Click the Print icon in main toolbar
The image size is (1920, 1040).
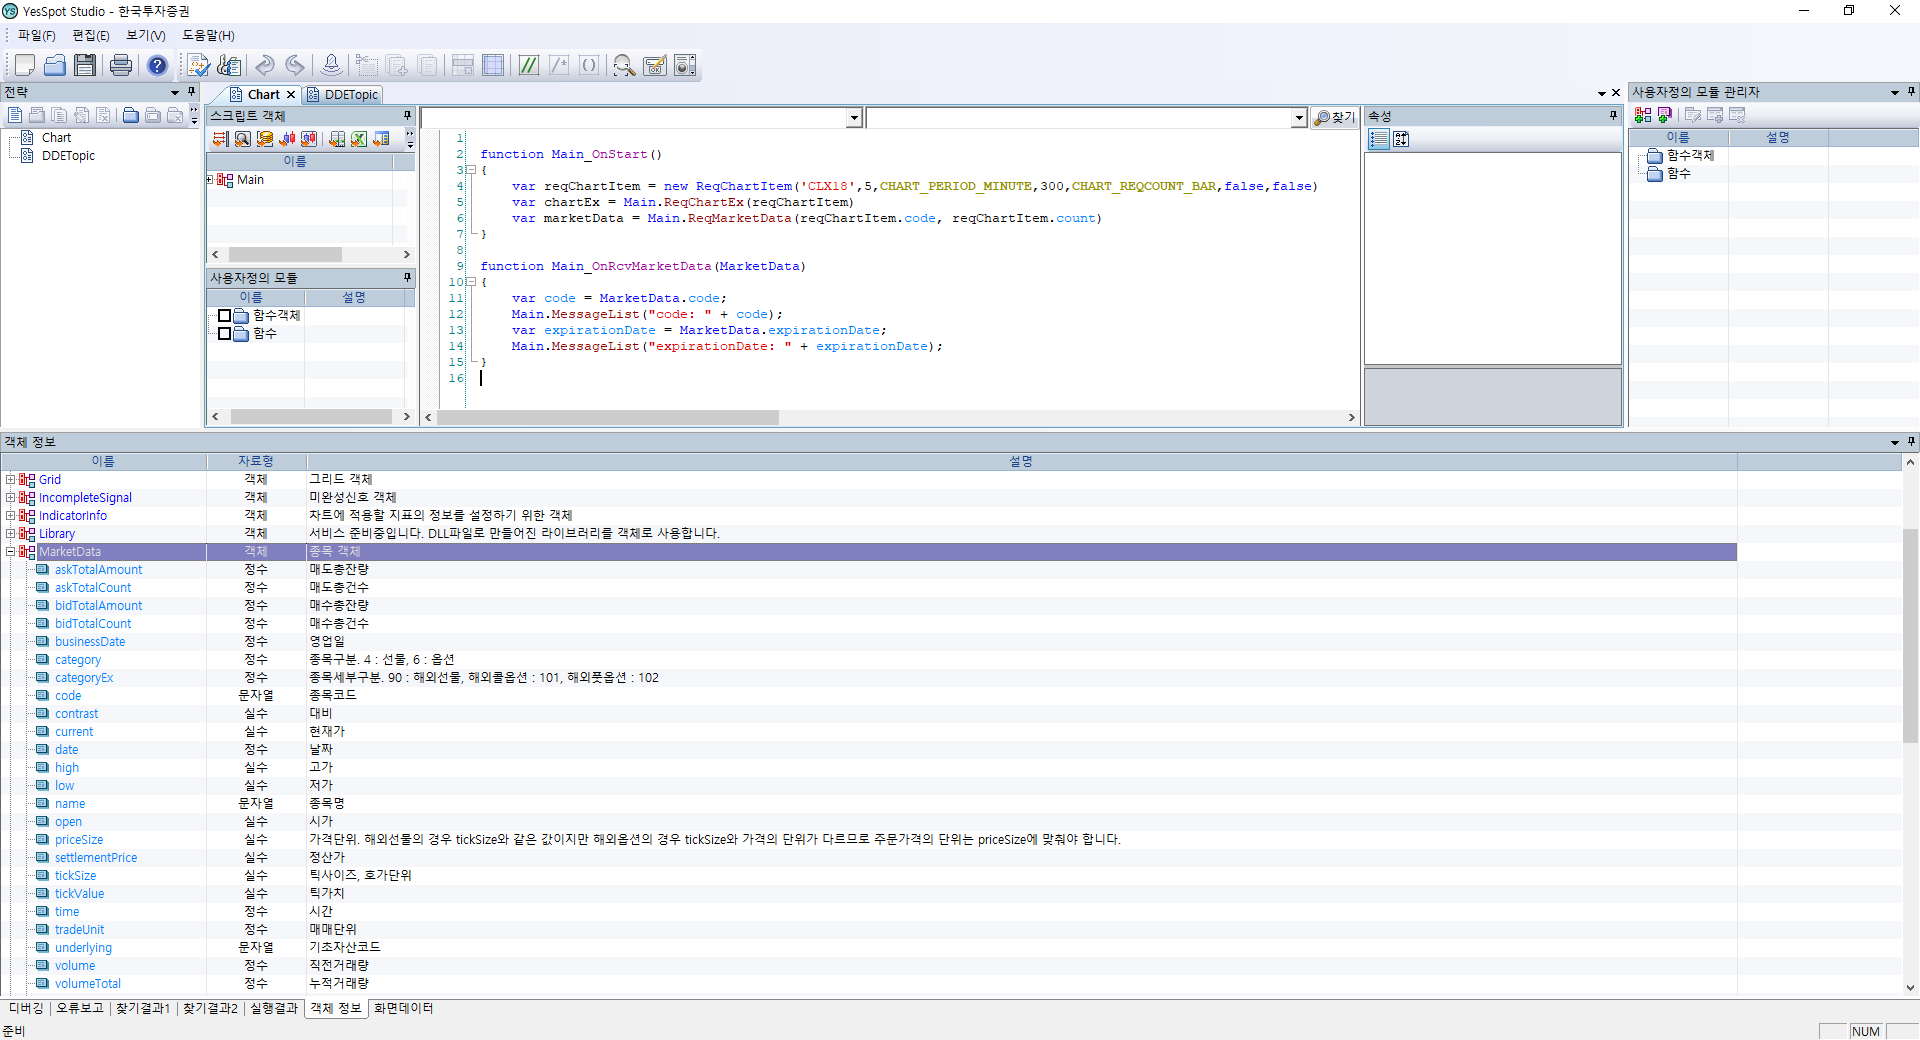point(120,65)
